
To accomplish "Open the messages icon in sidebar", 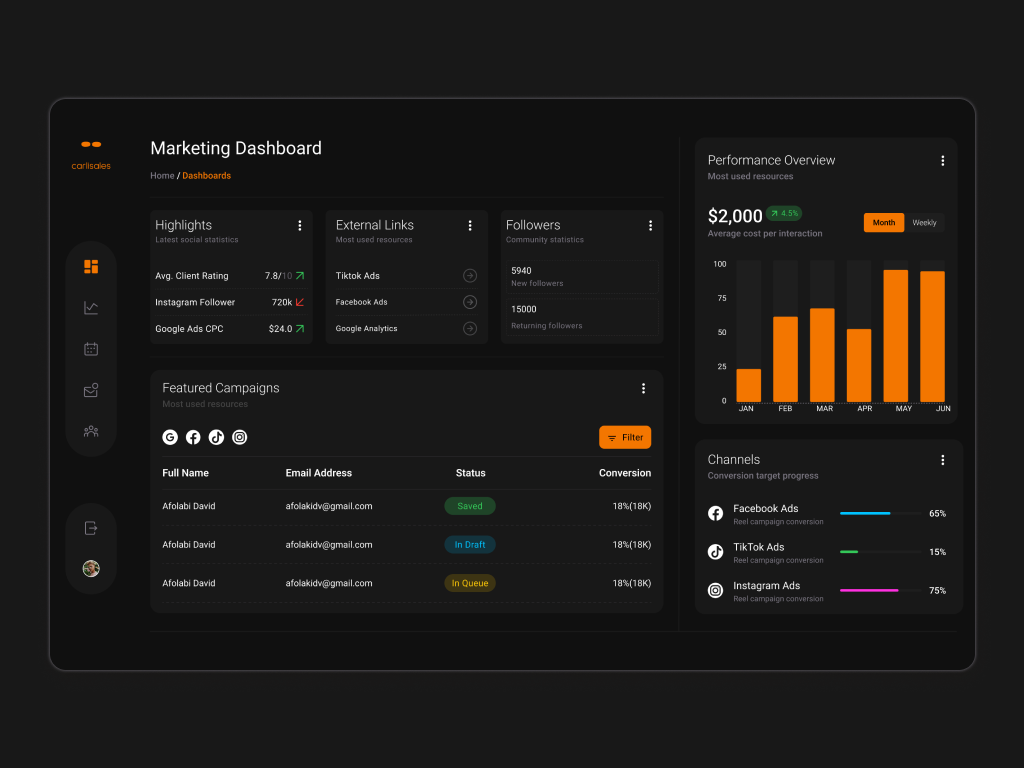I will point(91,389).
